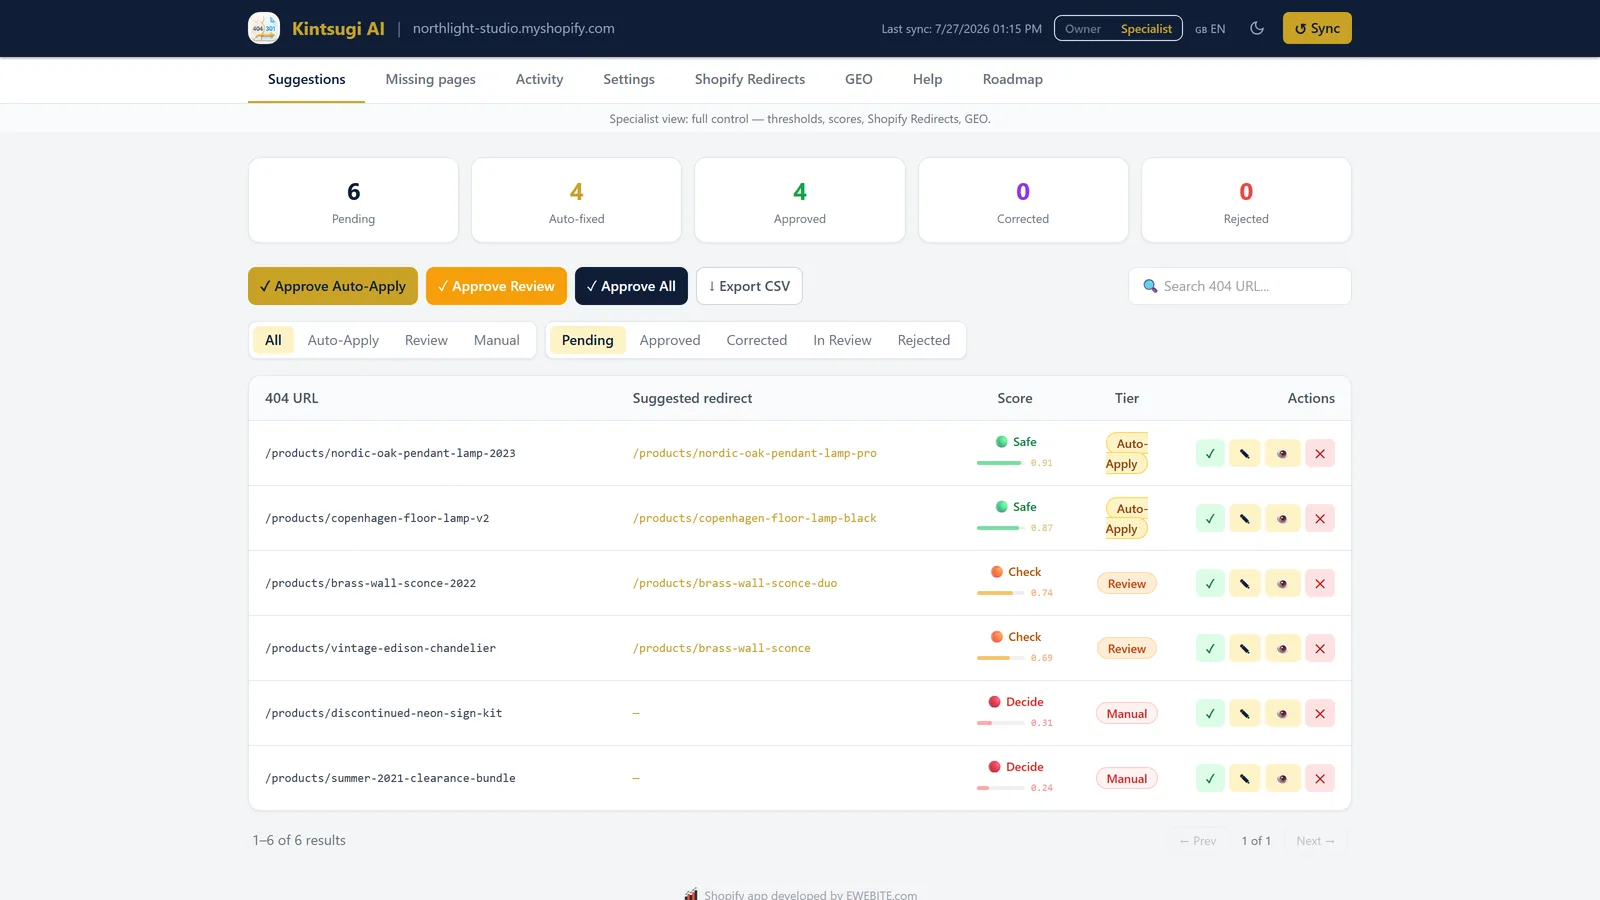Edit redirect for nordic-oak-pendant-lamp-2023 row

click(x=1245, y=454)
